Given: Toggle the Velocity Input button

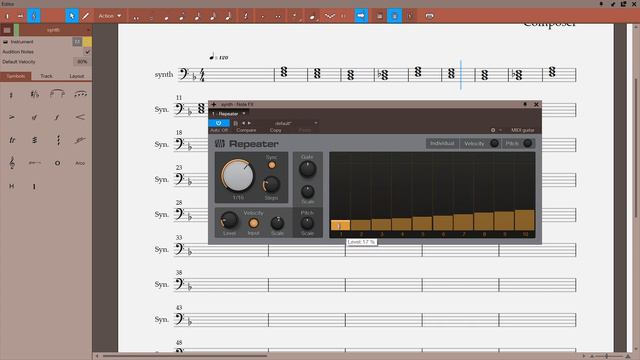Looking at the screenshot, I should pyautogui.click(x=253, y=223).
